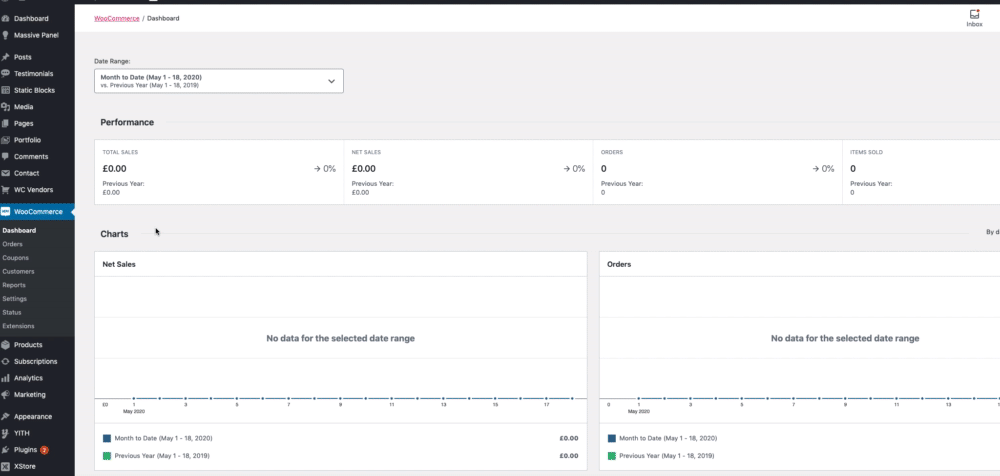Open the Orders submenu item
The image size is (1000, 476).
(12, 244)
